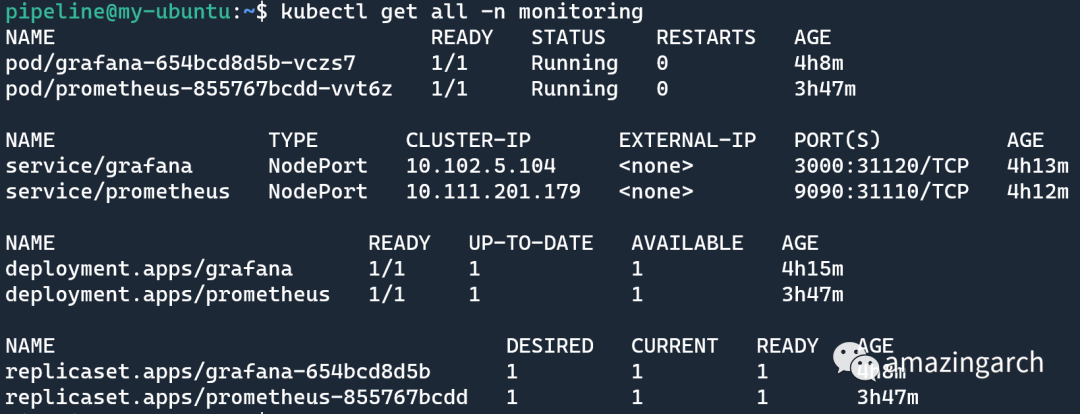Click port mapping 3000:31120/TCP

(881, 166)
